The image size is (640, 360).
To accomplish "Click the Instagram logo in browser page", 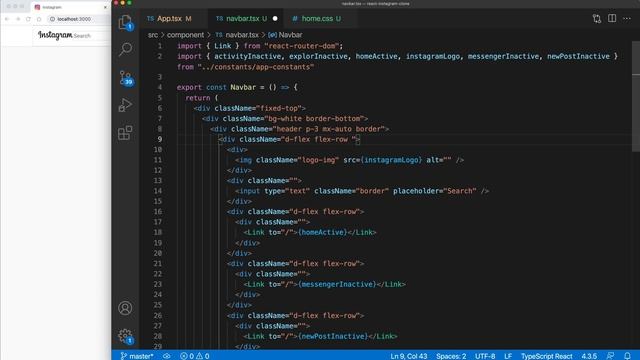I will (55, 35).
